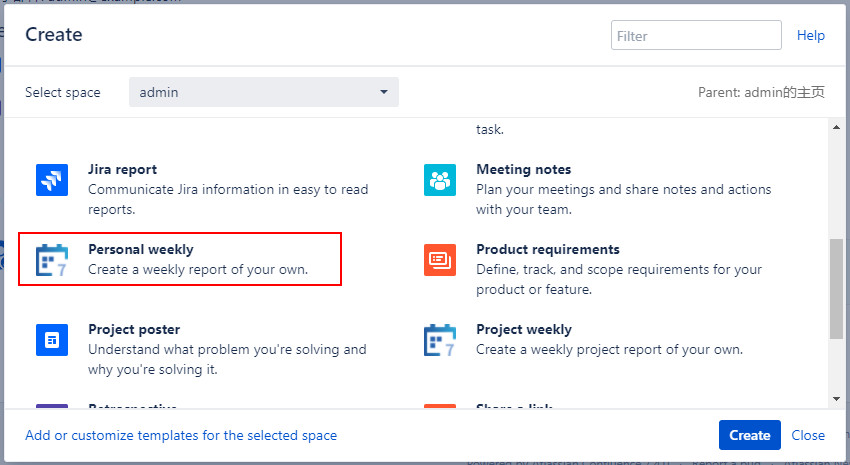Click the partially visible Share a link icon
850x465 pixels.
point(440,405)
